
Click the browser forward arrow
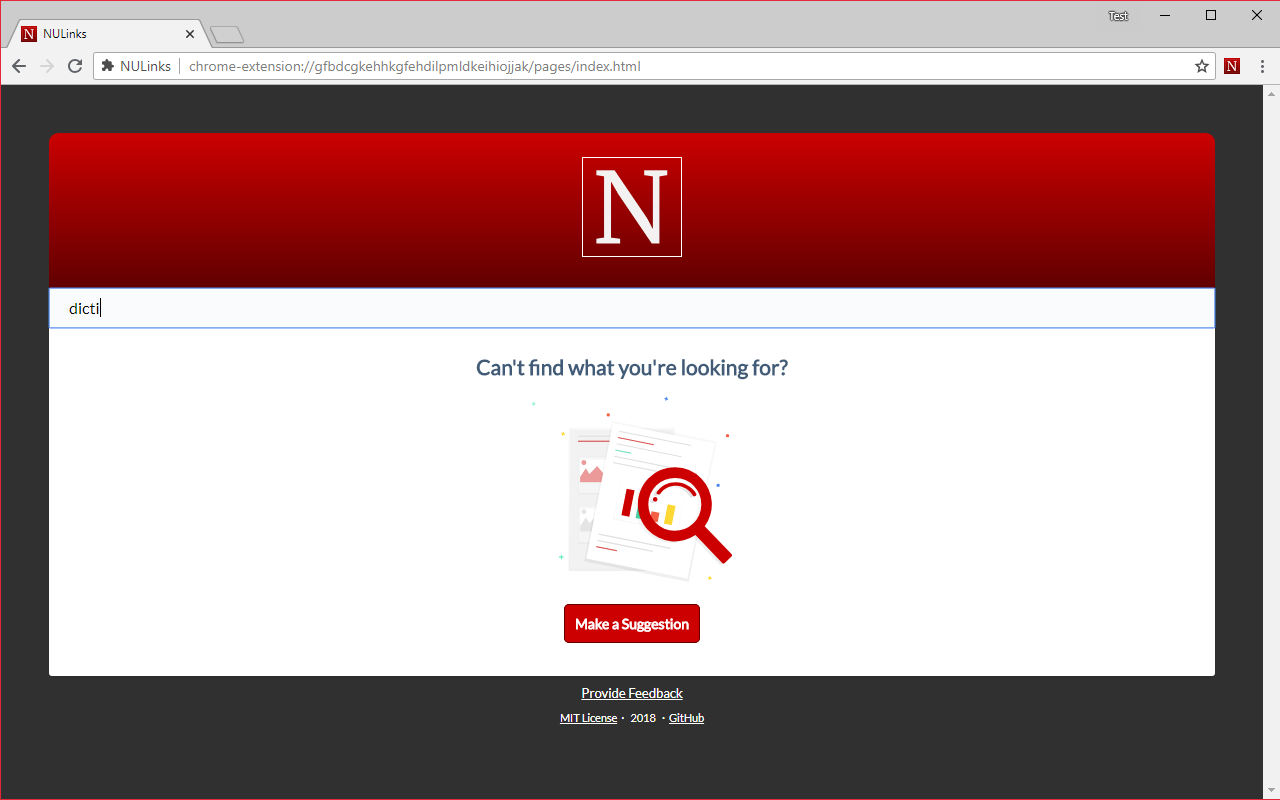click(x=47, y=66)
